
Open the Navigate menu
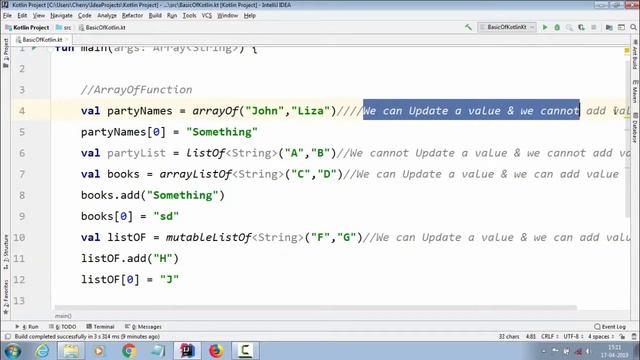click(61, 16)
